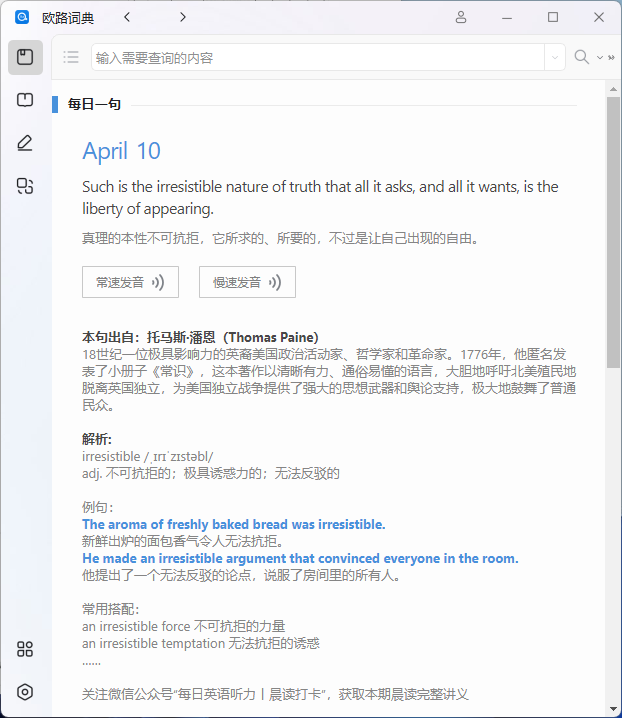Open the hexagon settings icon
Viewport: 622px width, 718px height.
pos(25,692)
